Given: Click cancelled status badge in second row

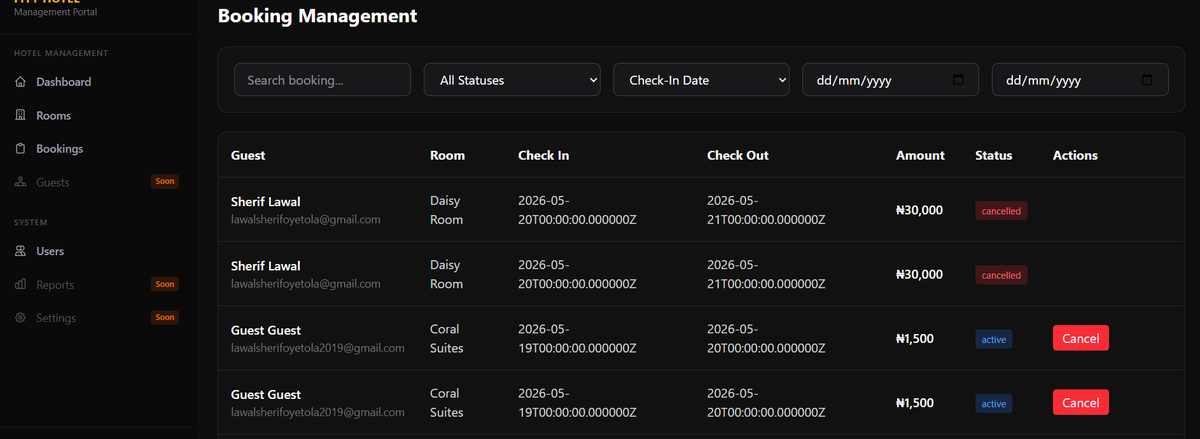Looking at the screenshot, I should pos(1001,275).
